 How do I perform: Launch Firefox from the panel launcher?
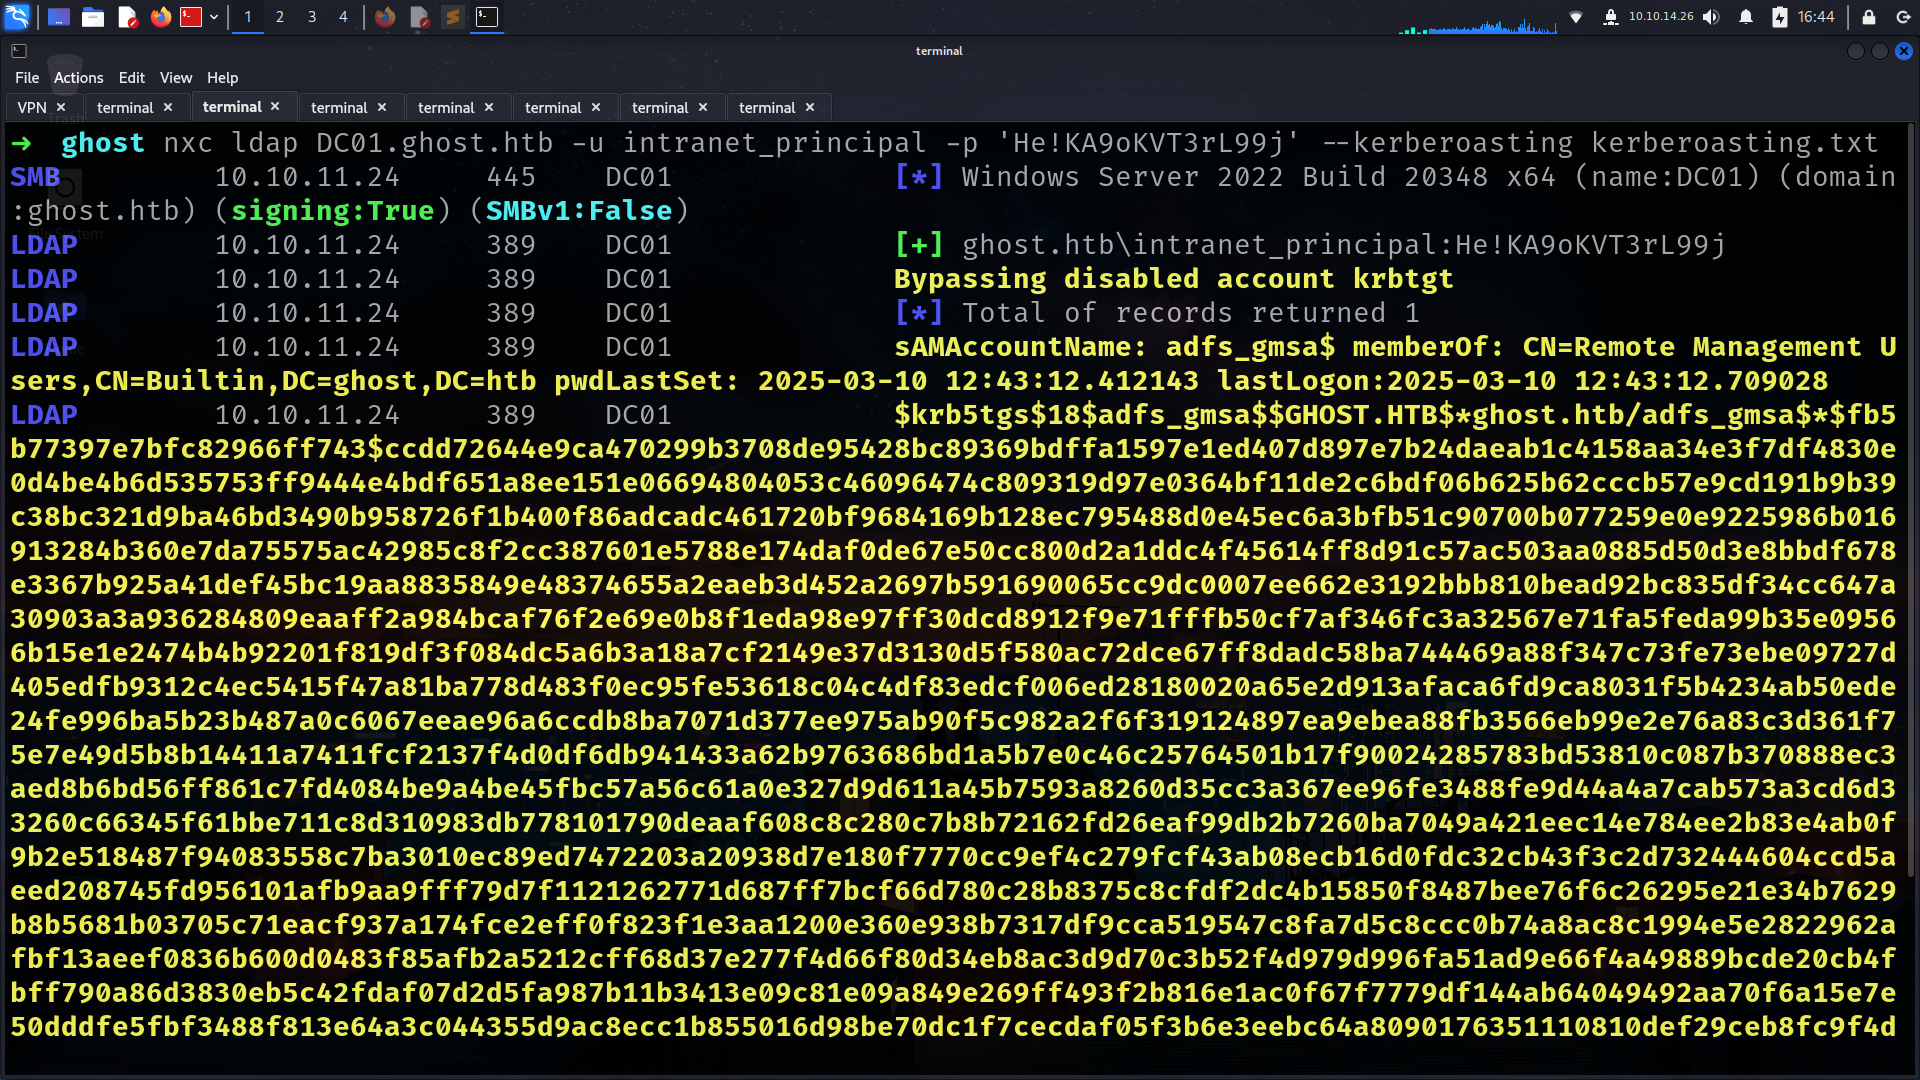click(x=160, y=17)
